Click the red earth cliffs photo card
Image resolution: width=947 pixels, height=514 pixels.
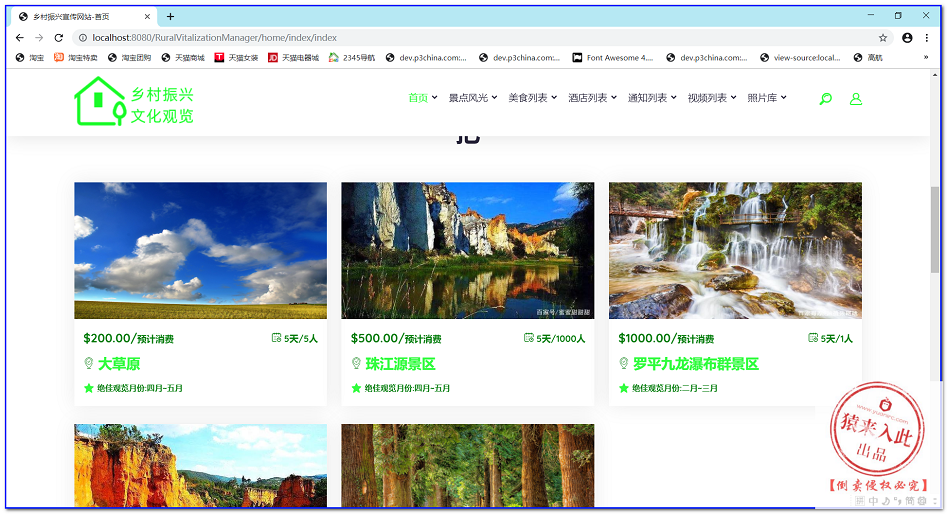tap(201, 465)
